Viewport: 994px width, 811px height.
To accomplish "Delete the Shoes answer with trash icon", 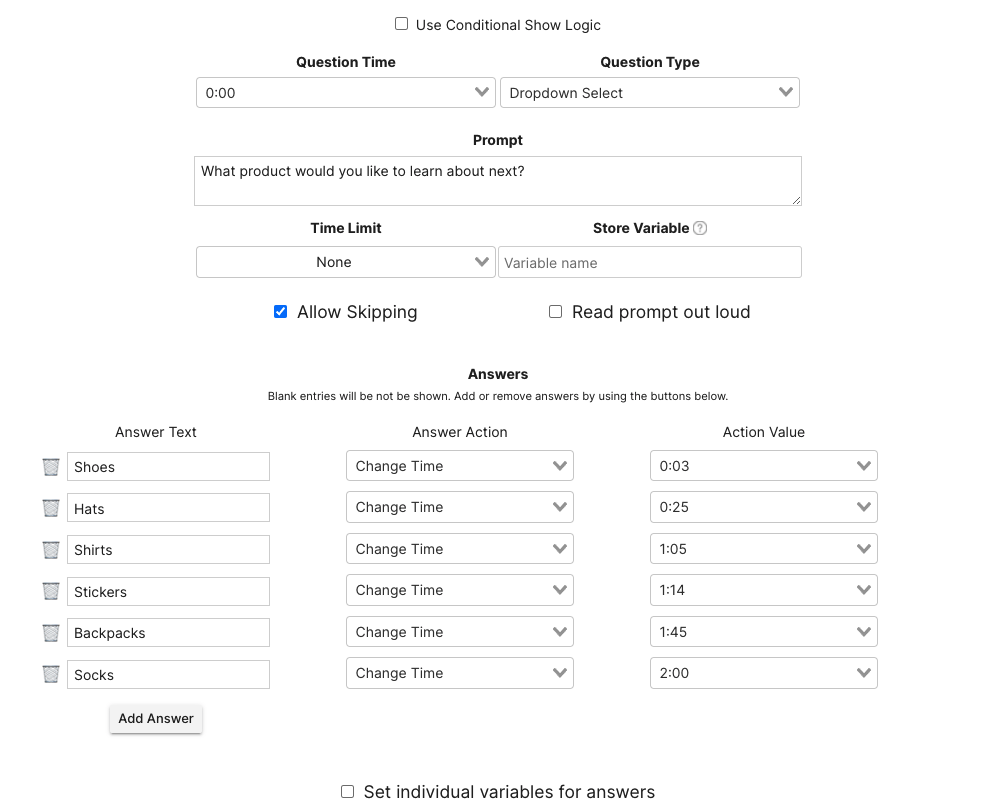I will tap(51, 467).
